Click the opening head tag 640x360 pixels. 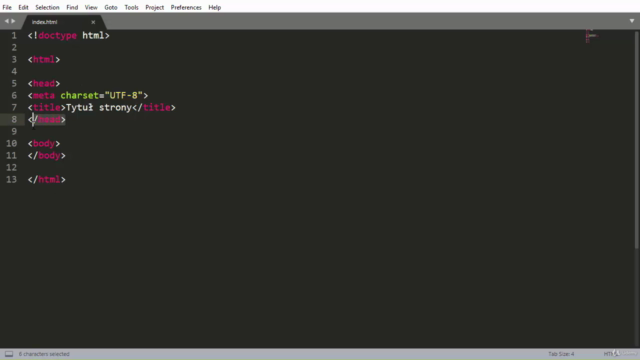[x=44, y=84]
